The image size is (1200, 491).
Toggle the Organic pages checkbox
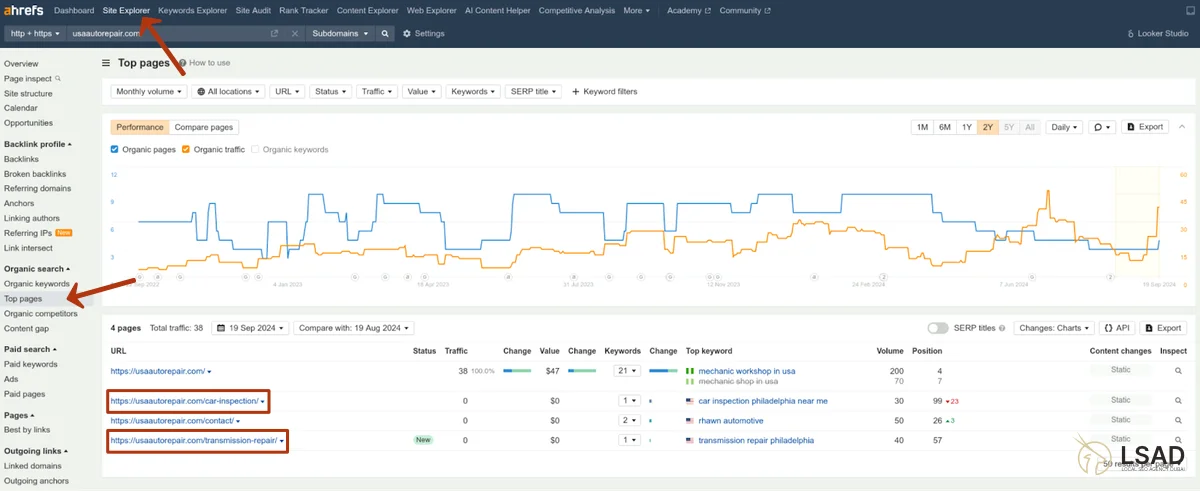115,149
